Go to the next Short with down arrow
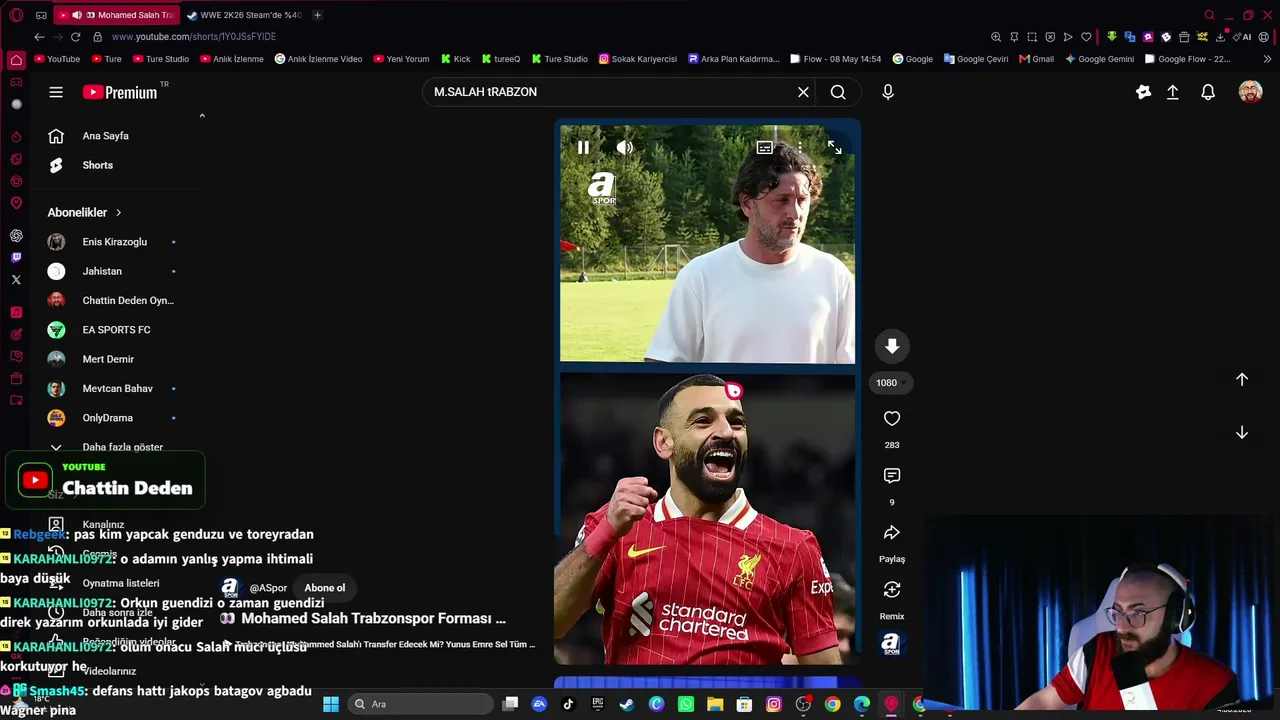 tap(1242, 432)
